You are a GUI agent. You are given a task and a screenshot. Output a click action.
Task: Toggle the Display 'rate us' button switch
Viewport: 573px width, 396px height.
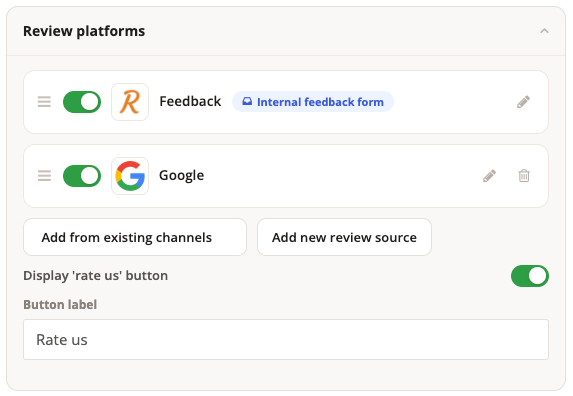click(530, 276)
